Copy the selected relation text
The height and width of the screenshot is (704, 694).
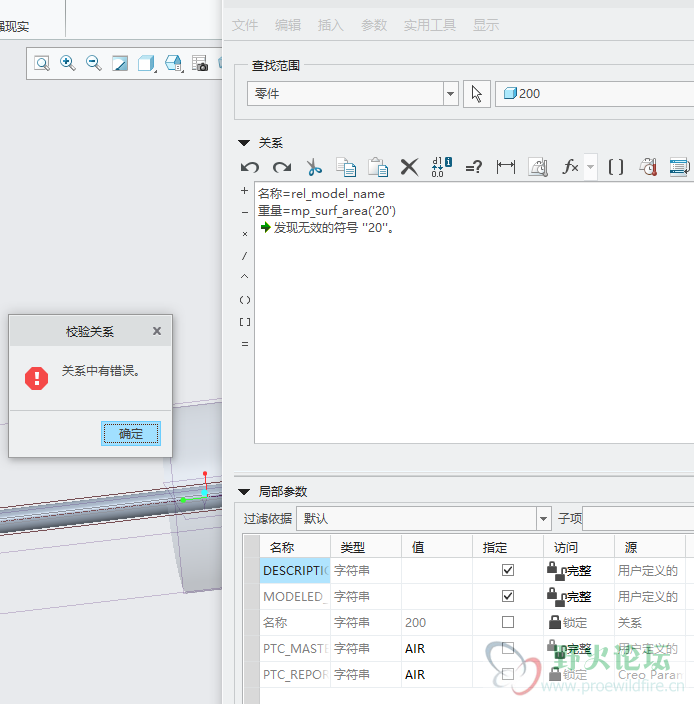[x=346, y=167]
